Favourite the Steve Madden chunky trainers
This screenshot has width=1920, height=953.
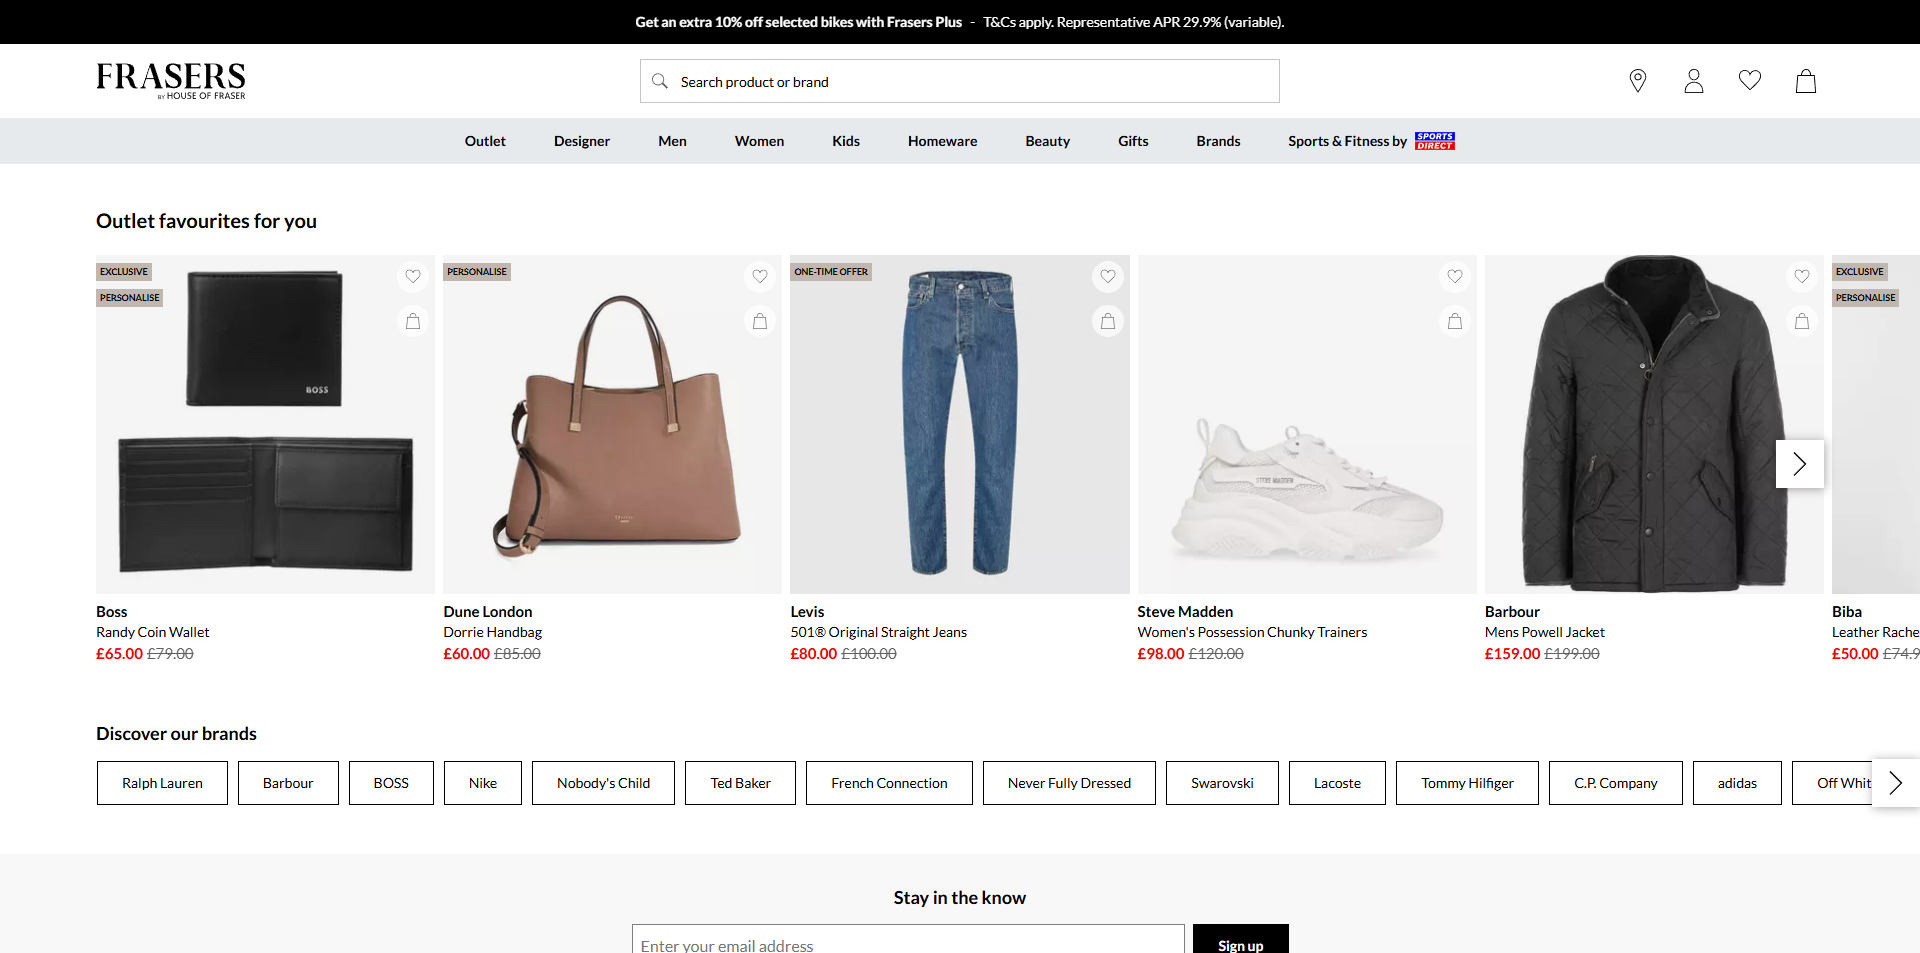(x=1455, y=277)
